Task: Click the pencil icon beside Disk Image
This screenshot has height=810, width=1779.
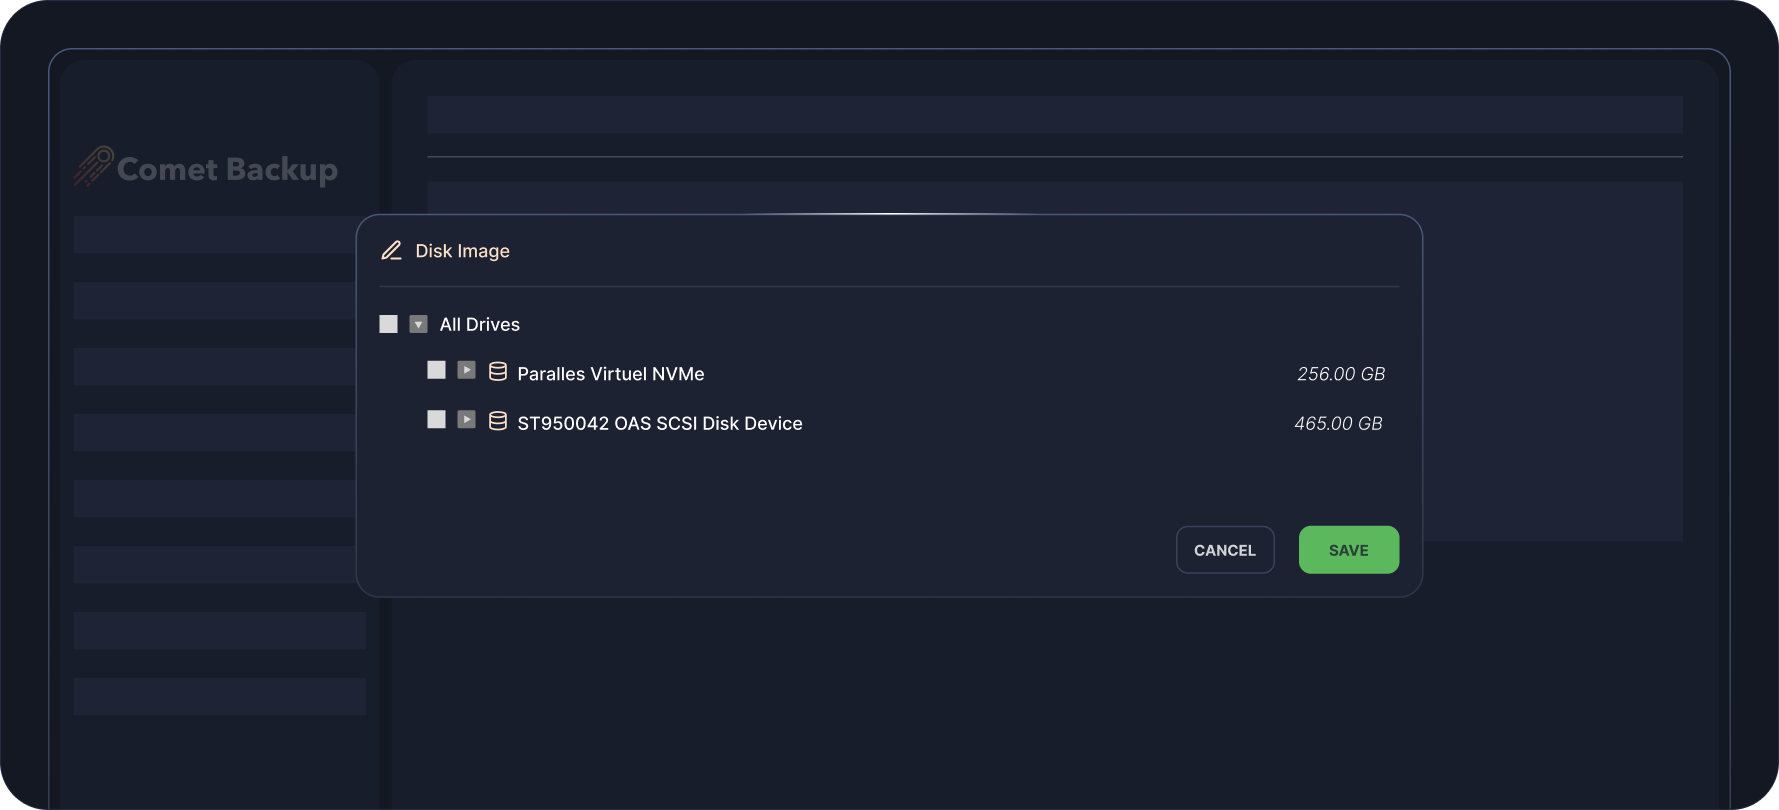Action: [x=391, y=251]
